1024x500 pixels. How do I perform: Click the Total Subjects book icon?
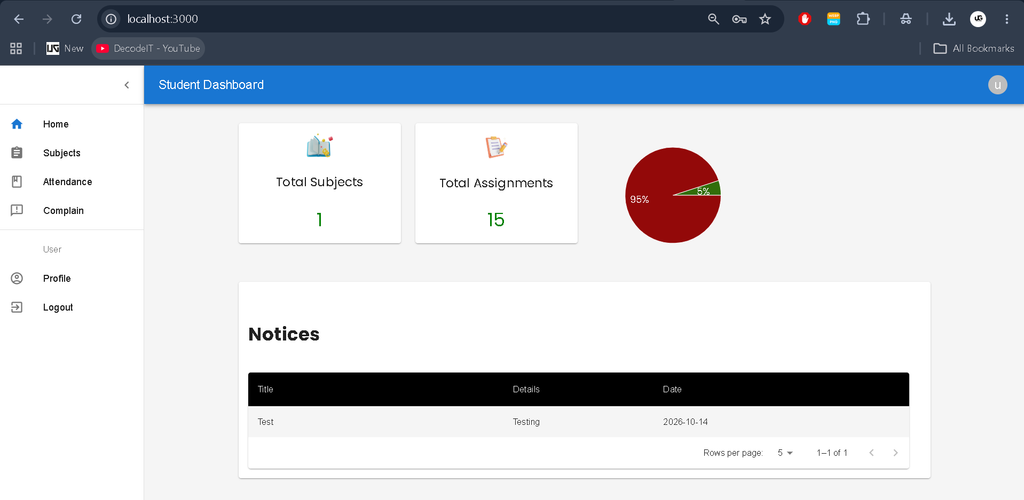tap(319, 146)
